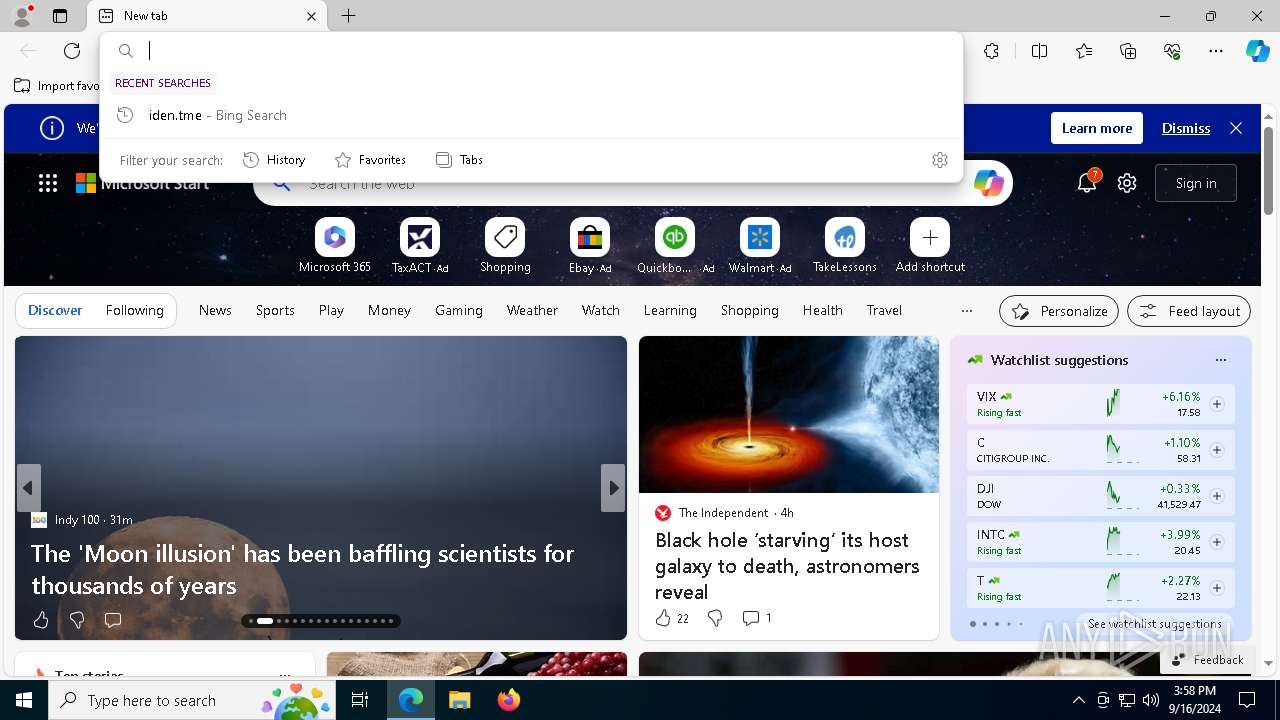Open the News category
1280x720 pixels.
pyautogui.click(x=215, y=311)
